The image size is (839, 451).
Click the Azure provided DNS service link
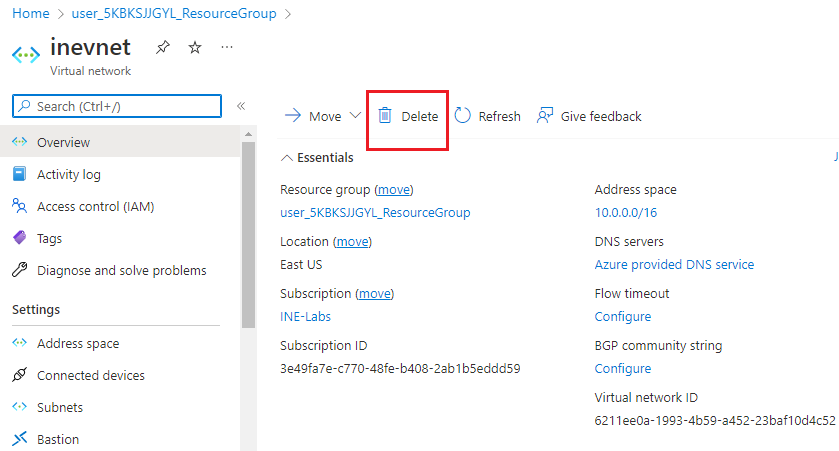(674, 264)
